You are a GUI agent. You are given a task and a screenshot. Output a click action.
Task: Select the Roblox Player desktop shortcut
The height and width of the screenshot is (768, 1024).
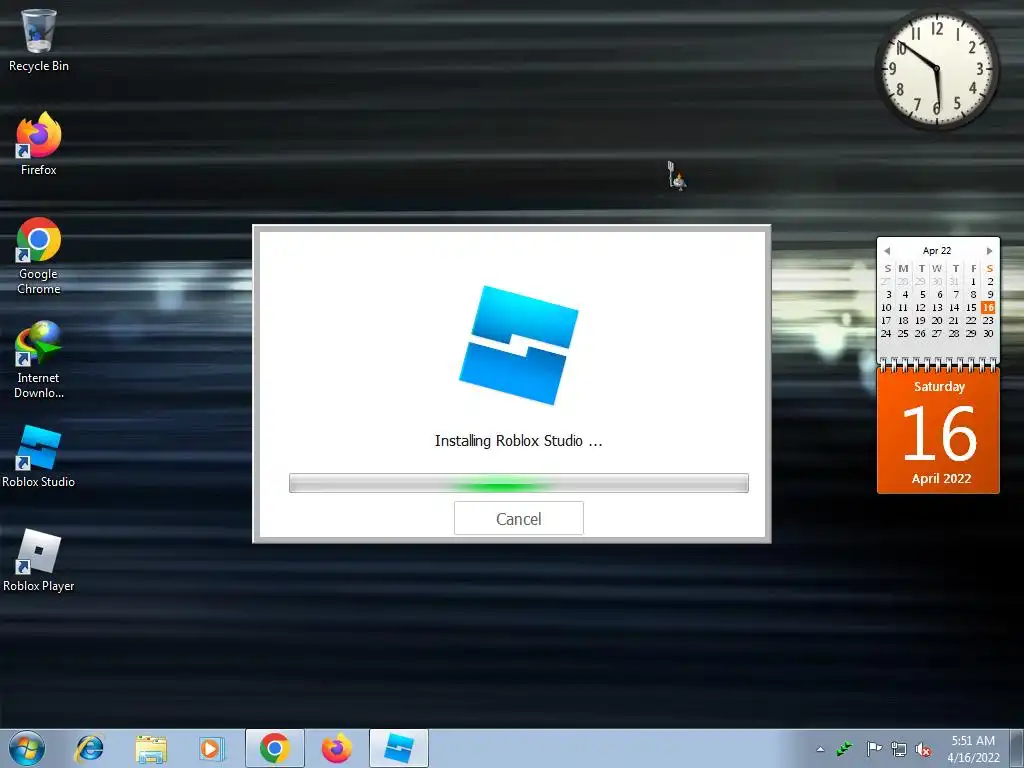39,561
